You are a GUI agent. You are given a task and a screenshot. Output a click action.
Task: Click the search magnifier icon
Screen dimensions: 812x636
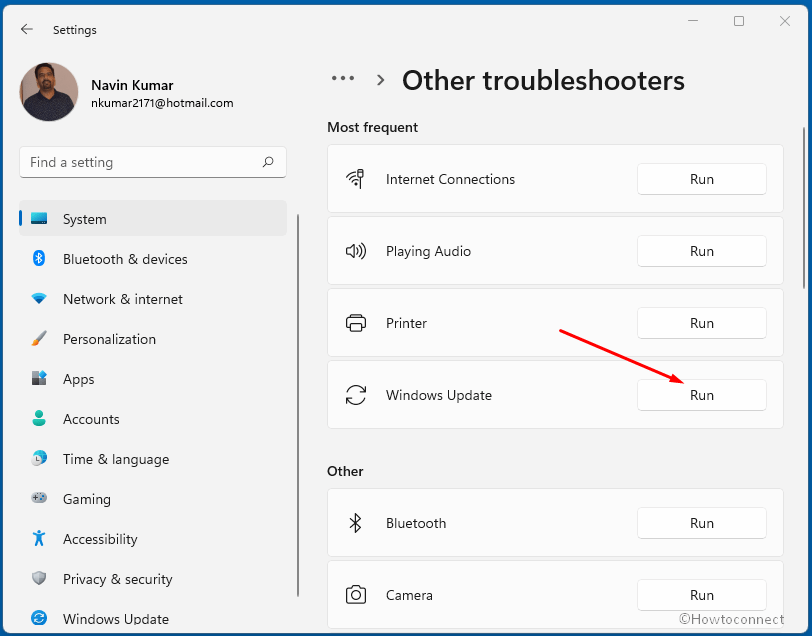268,162
